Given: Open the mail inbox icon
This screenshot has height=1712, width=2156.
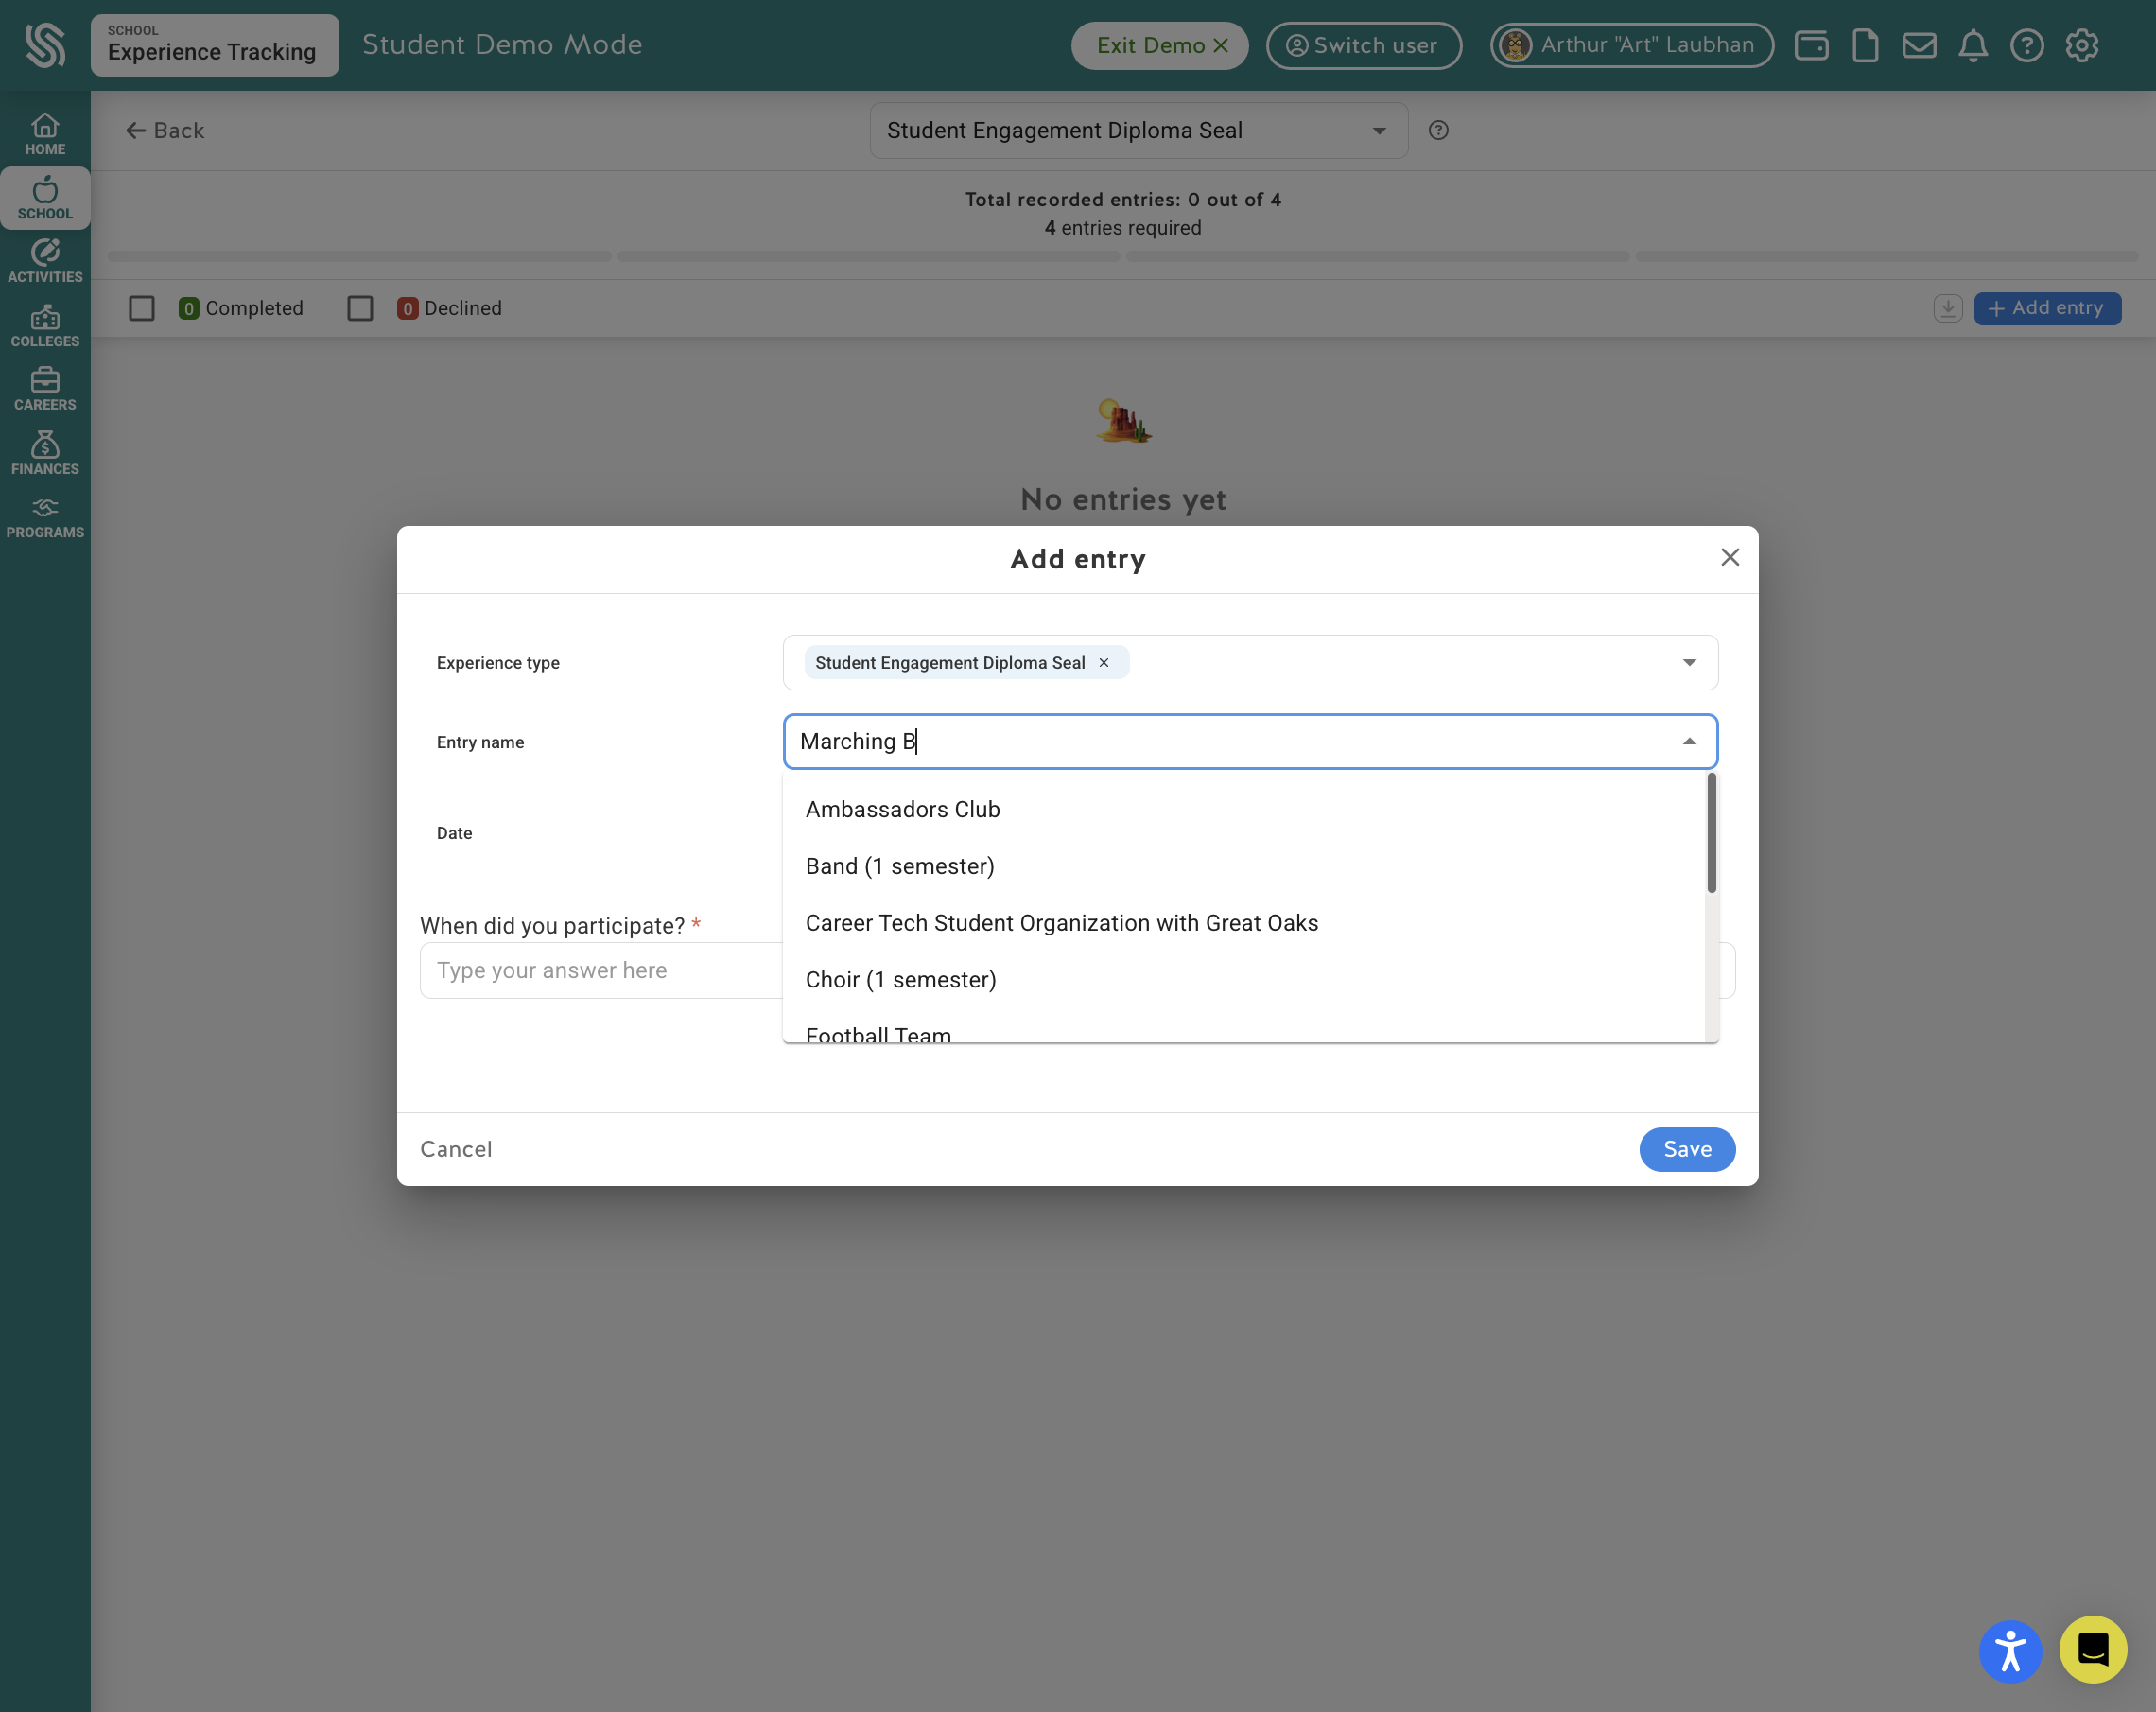Looking at the screenshot, I should 1919,45.
